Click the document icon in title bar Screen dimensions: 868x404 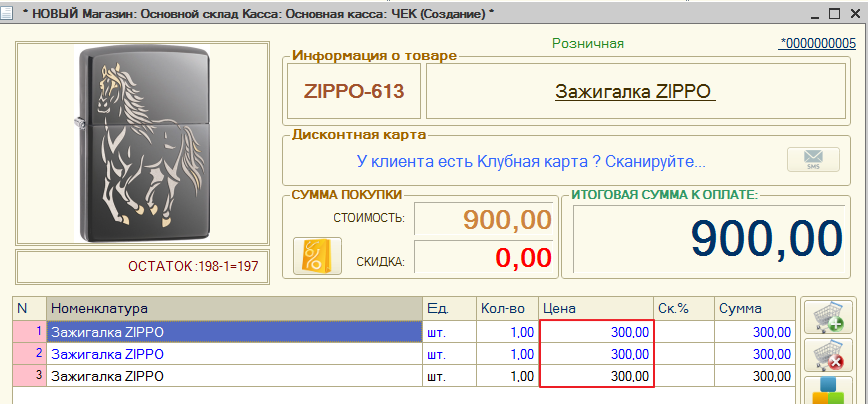8,14
